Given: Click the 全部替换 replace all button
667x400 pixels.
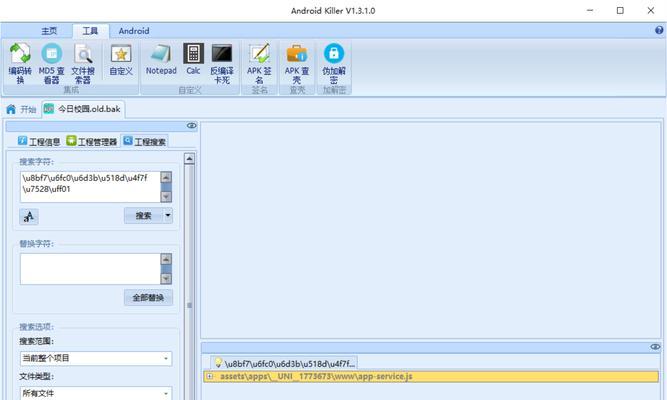Looking at the screenshot, I should click(x=148, y=297).
